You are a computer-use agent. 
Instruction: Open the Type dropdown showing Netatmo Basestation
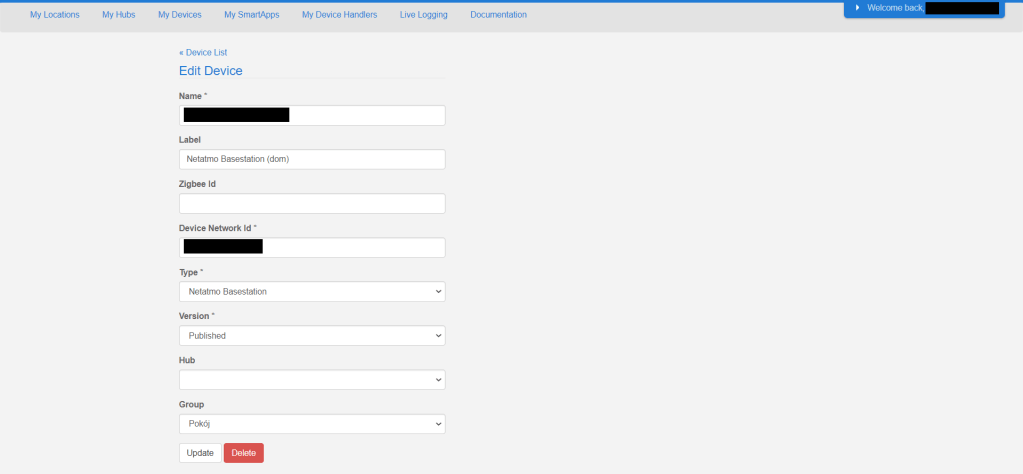pyautogui.click(x=312, y=292)
